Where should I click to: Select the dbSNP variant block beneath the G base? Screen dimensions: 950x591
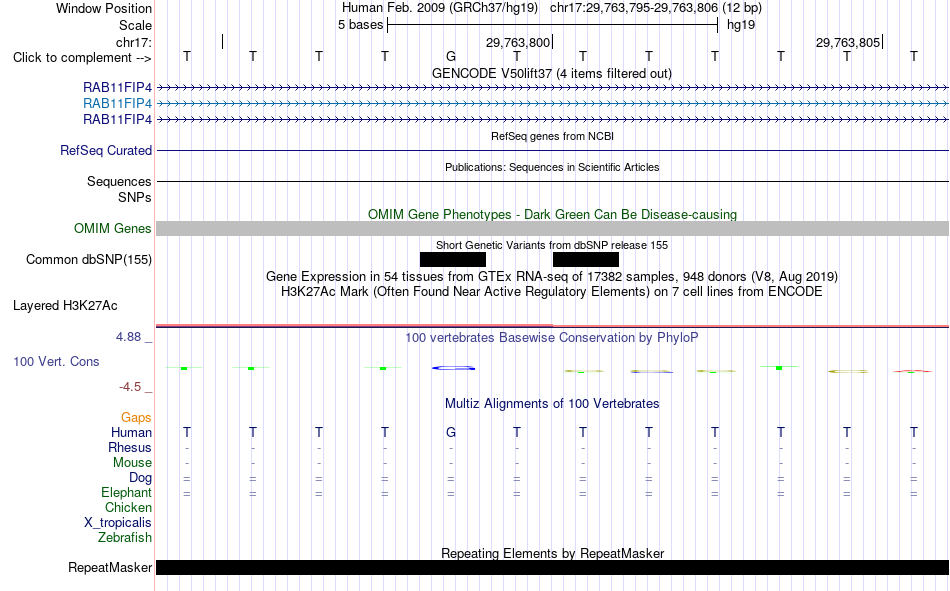tap(453, 259)
